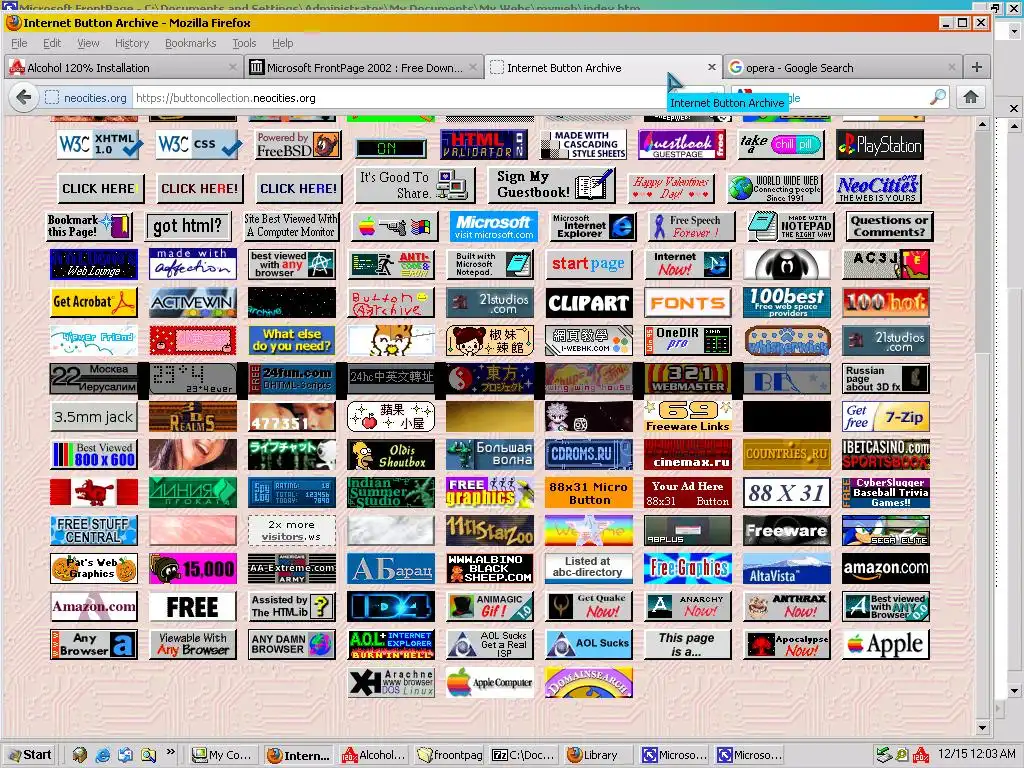This screenshot has height=768, width=1024.
Task: Open the Tools menu
Action: pyautogui.click(x=244, y=43)
